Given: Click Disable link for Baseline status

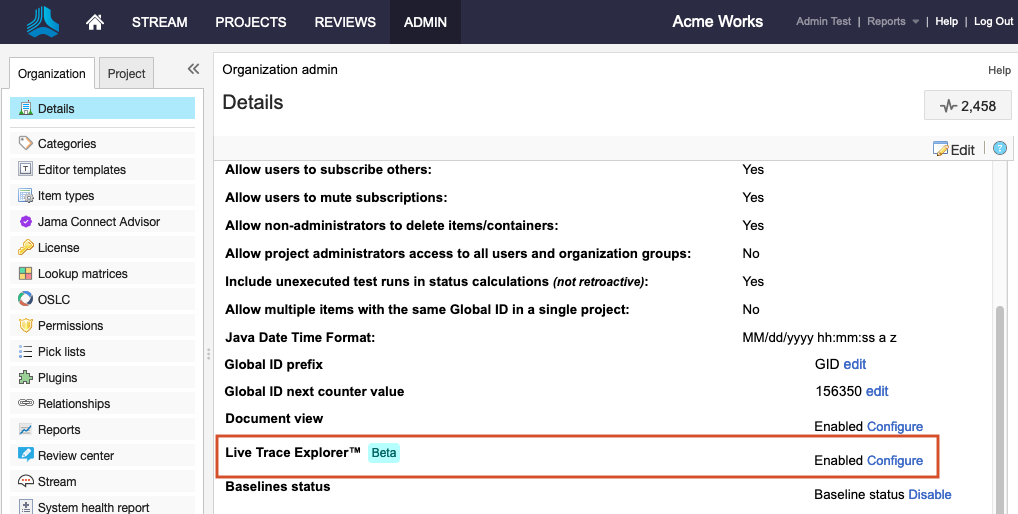Looking at the screenshot, I should point(930,495).
